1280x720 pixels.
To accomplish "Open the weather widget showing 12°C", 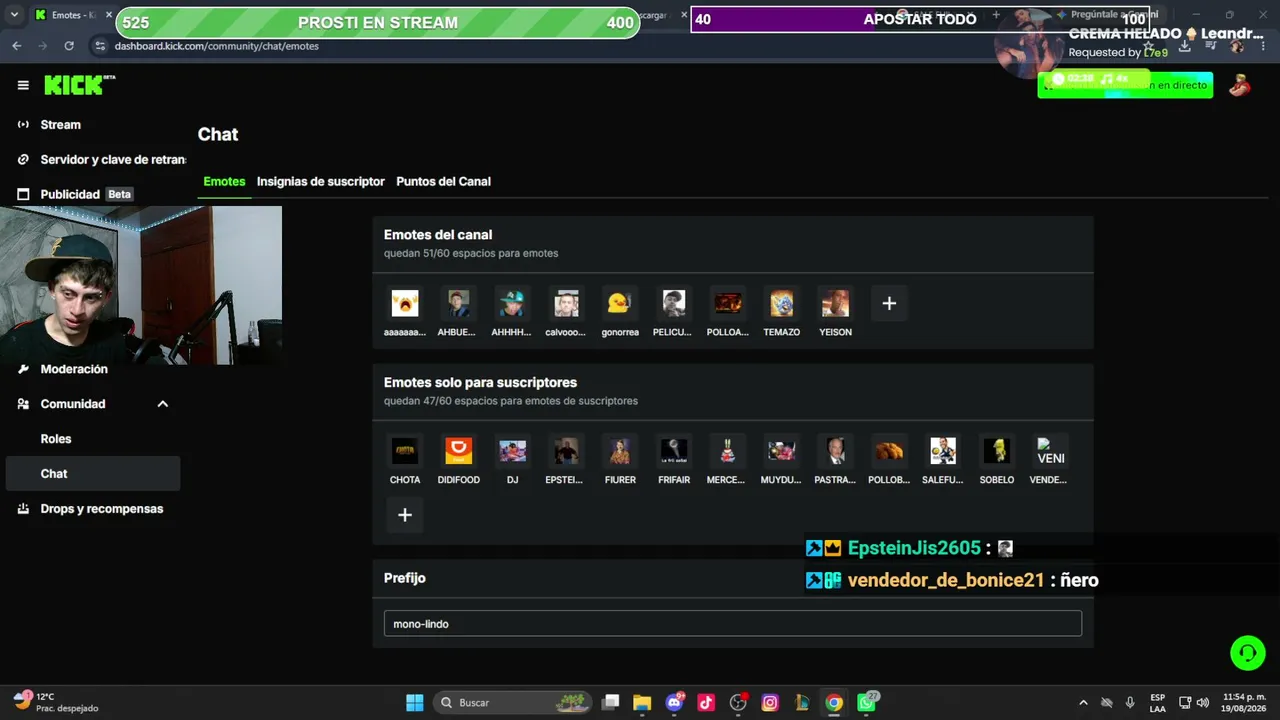I will coord(56,702).
